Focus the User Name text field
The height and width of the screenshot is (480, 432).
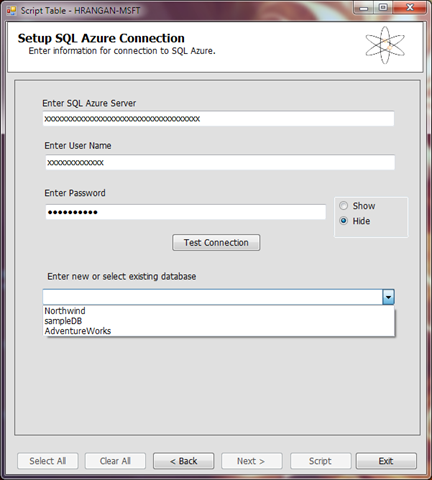tap(220, 162)
